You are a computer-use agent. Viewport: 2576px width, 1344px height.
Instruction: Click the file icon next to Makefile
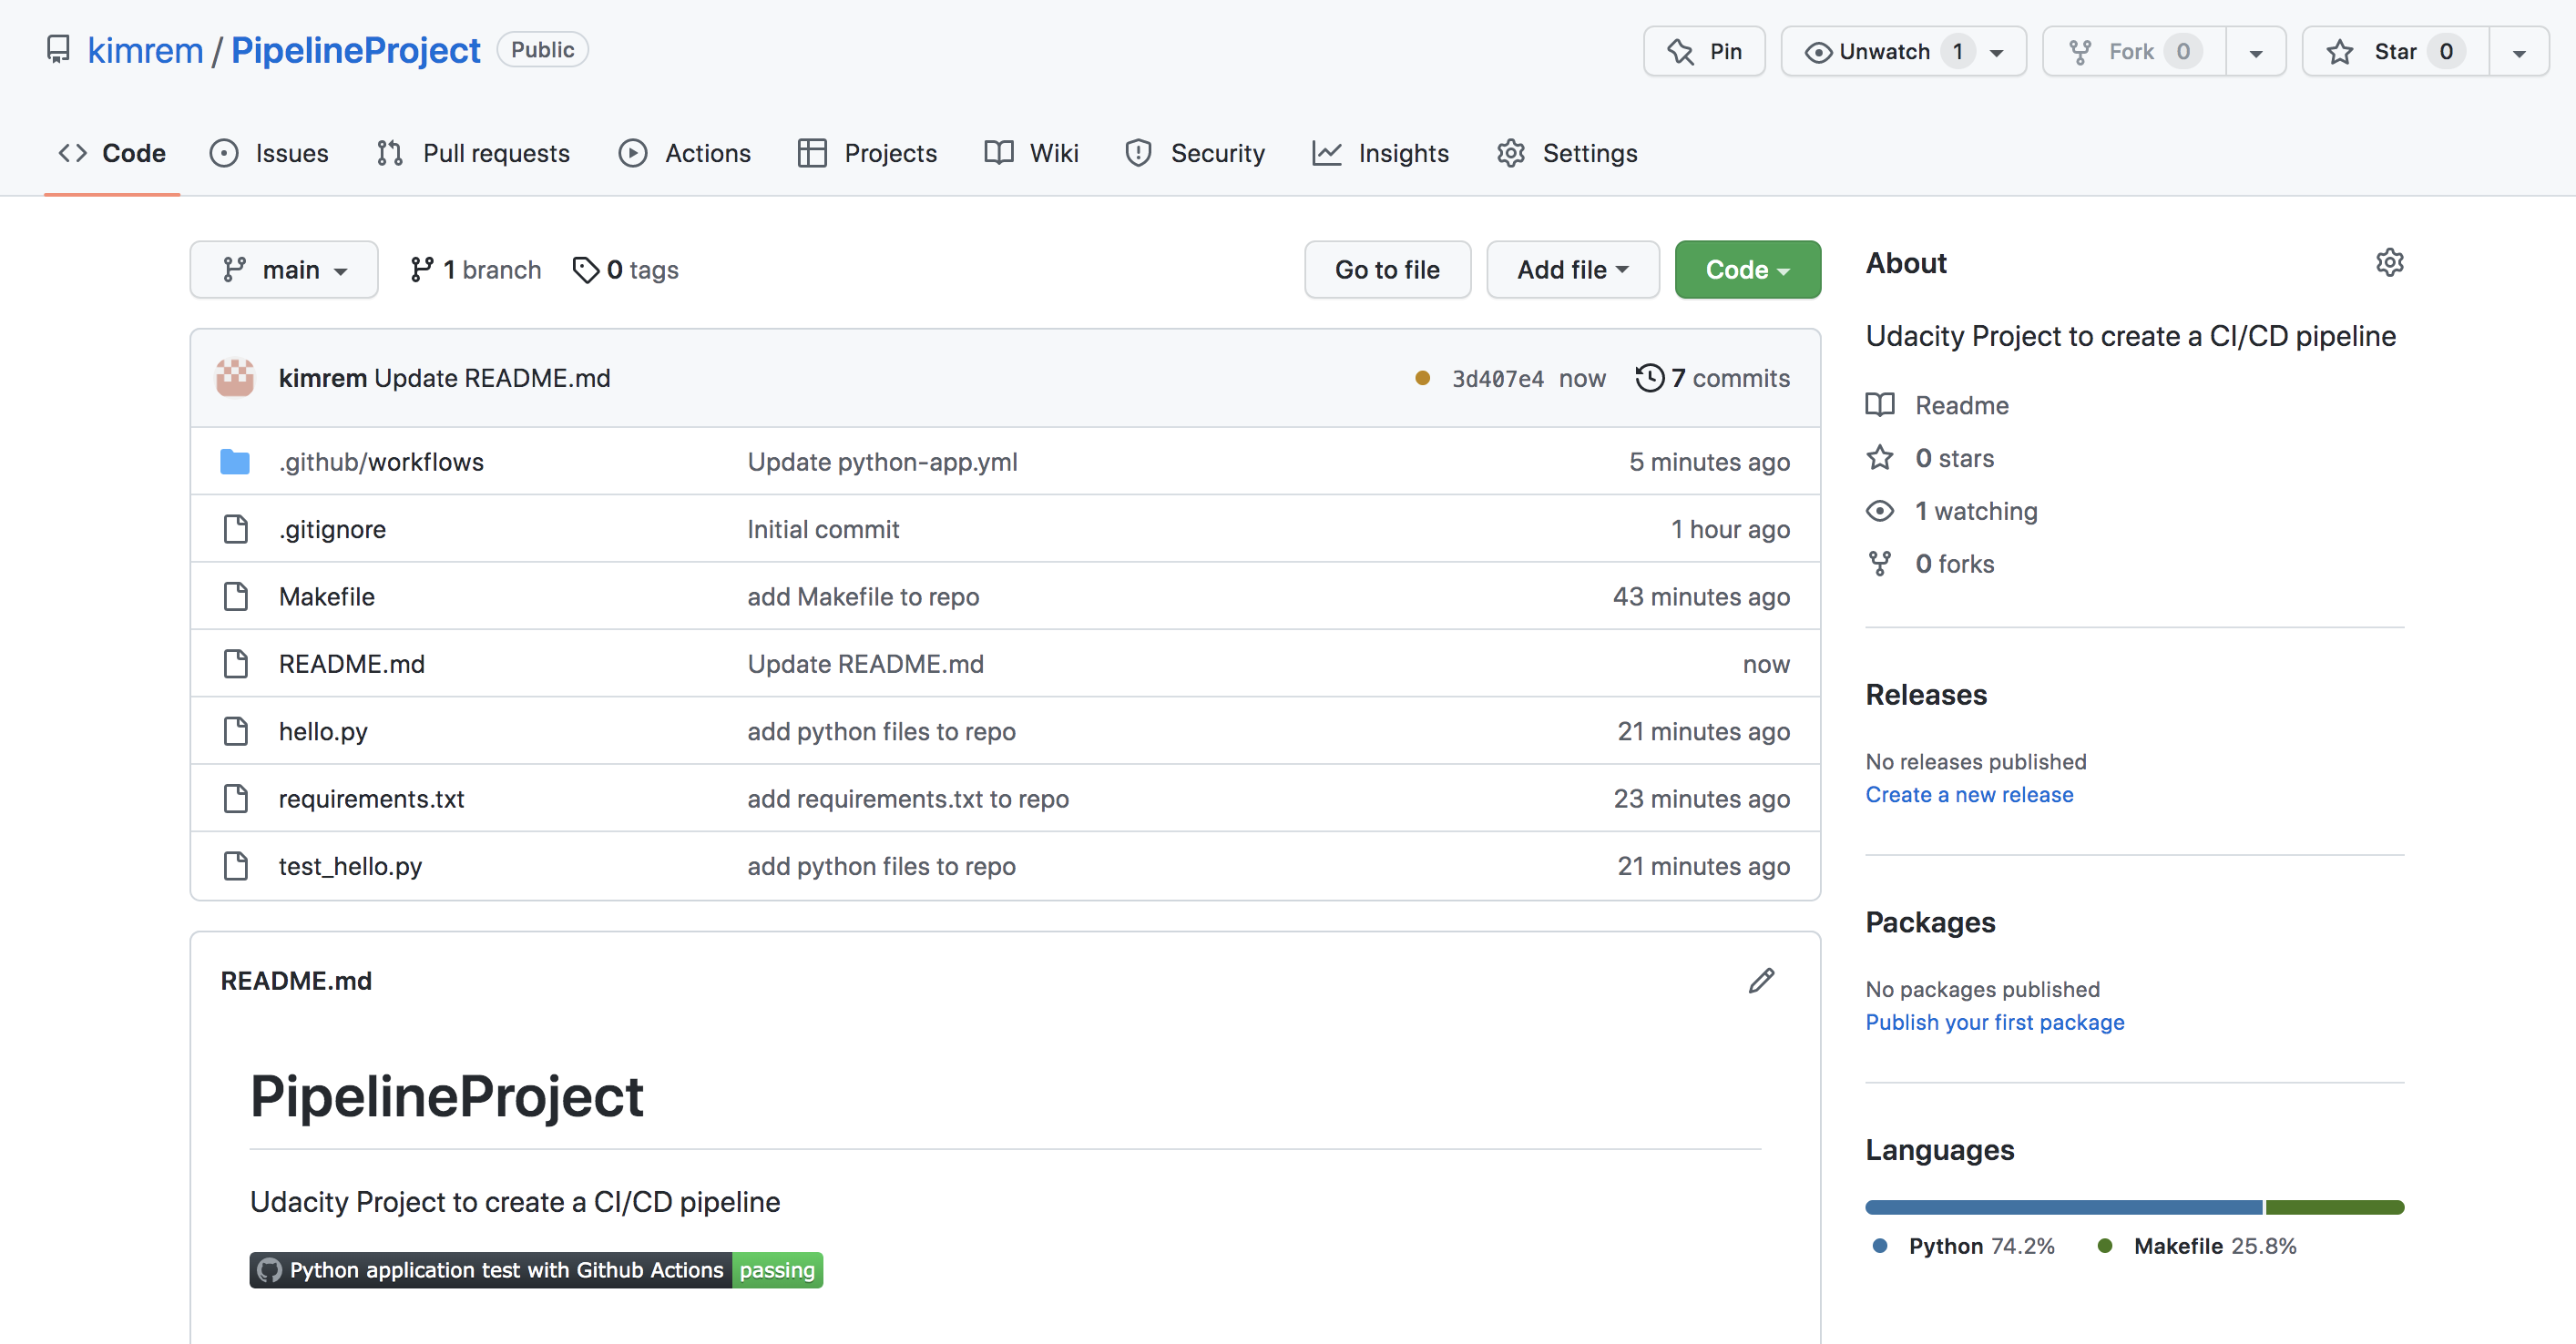(x=236, y=597)
